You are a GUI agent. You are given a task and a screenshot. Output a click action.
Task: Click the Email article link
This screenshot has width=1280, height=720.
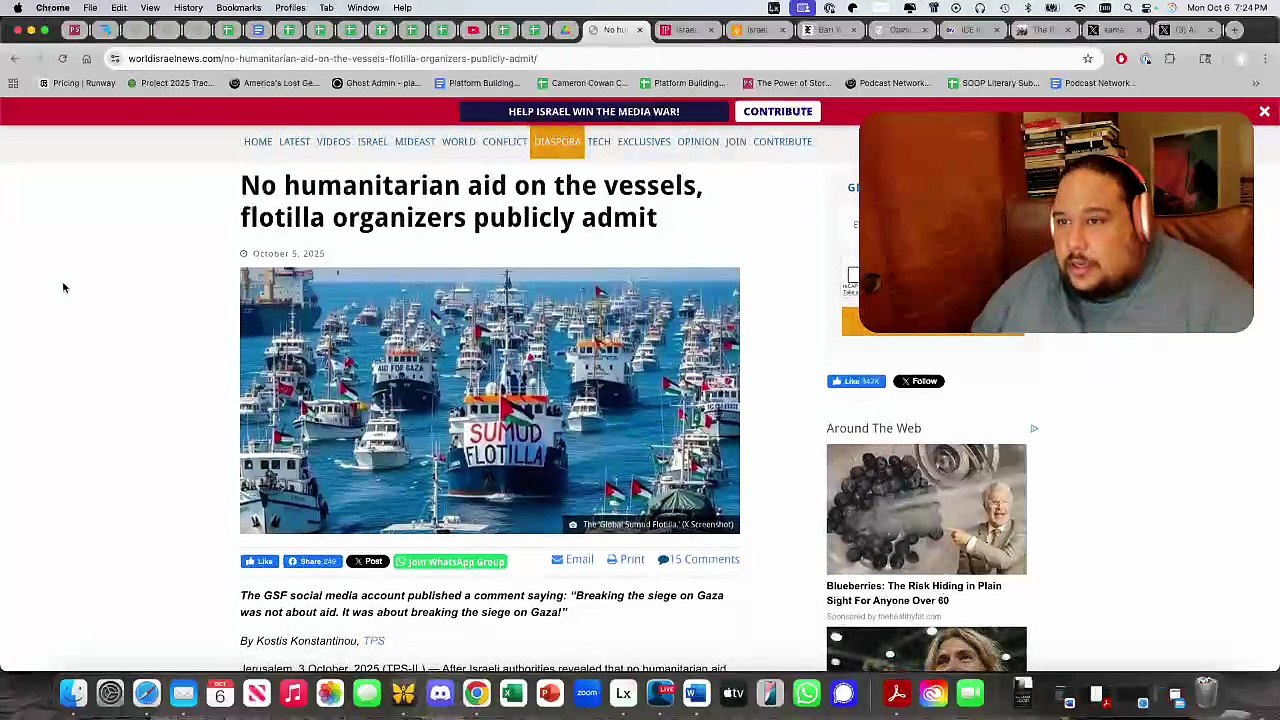click(573, 560)
